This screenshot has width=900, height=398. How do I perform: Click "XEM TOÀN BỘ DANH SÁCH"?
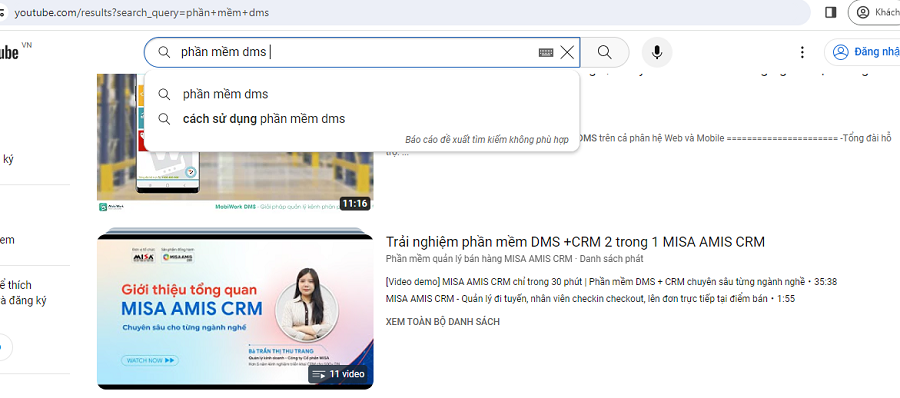pos(443,322)
